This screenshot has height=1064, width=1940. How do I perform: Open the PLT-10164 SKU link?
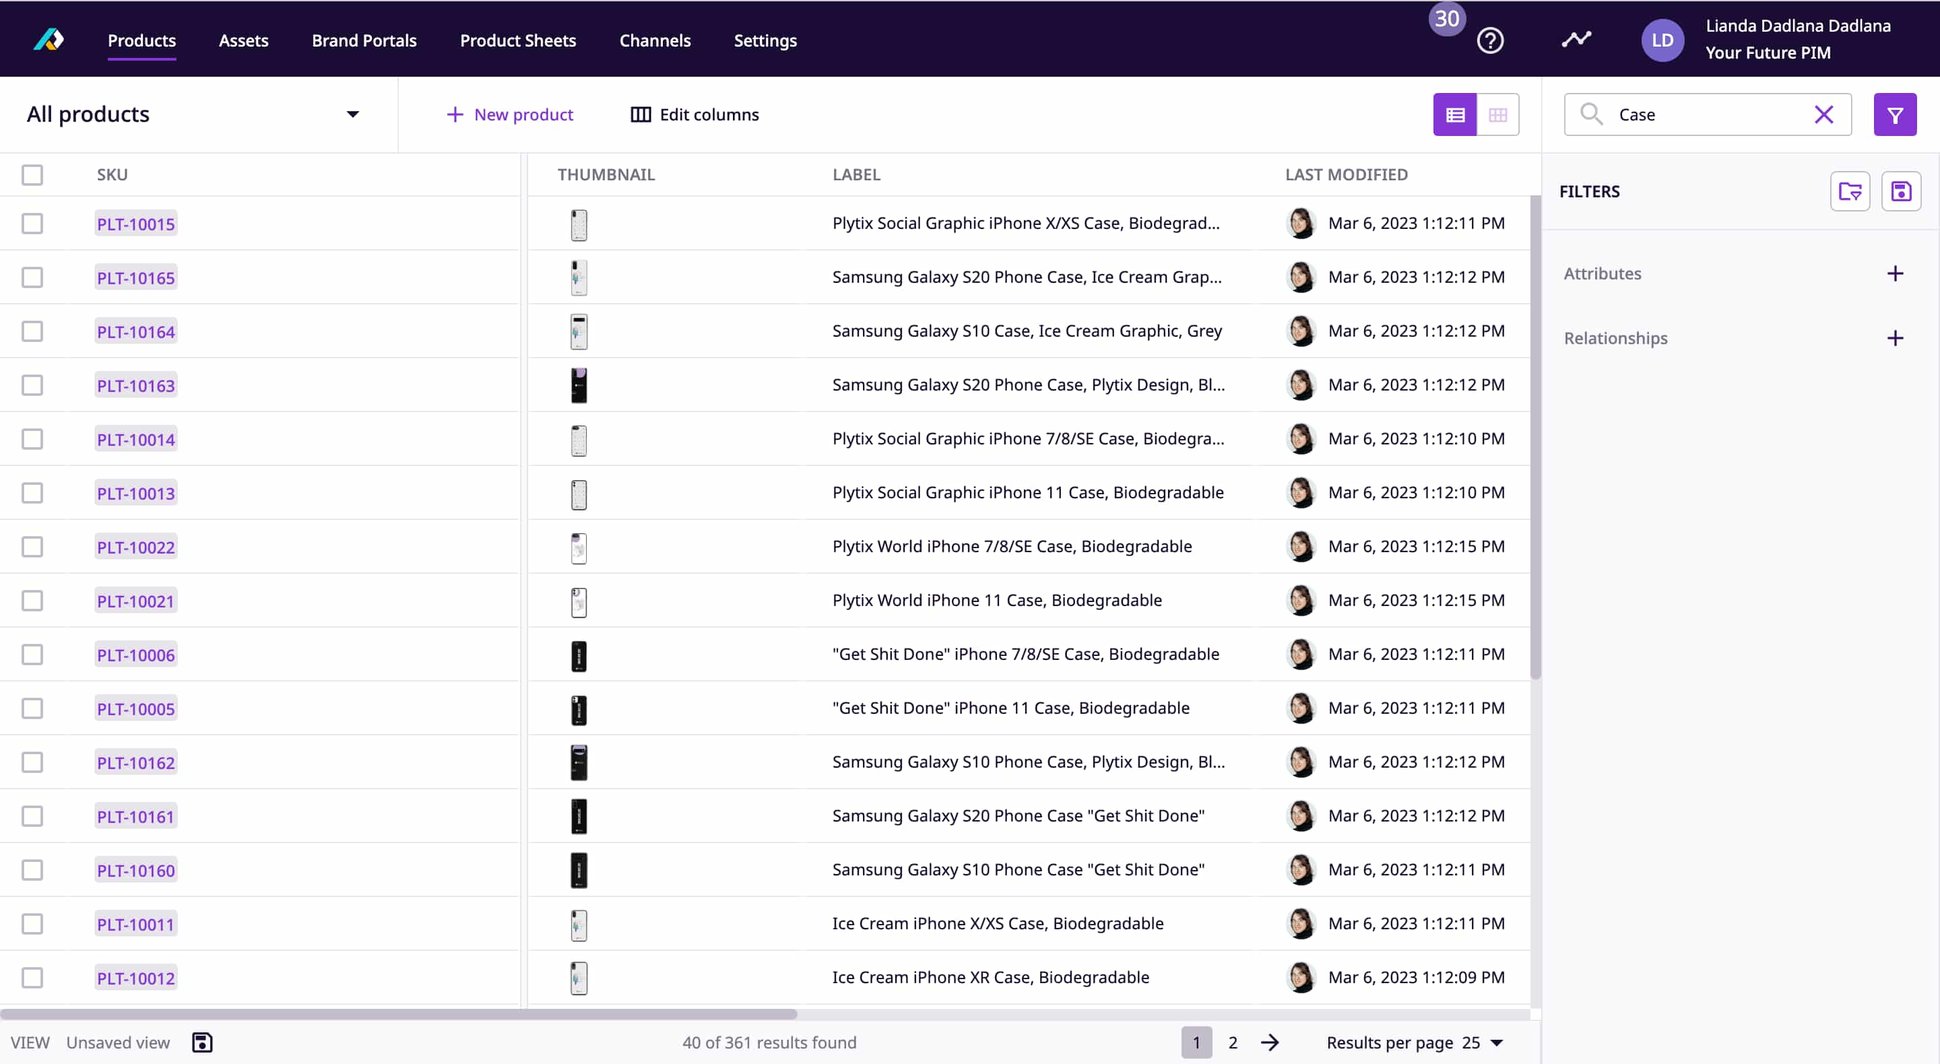pos(136,332)
